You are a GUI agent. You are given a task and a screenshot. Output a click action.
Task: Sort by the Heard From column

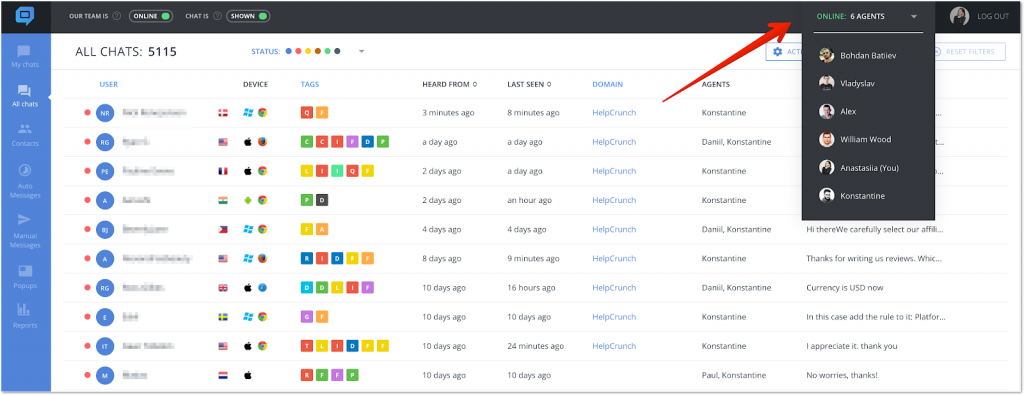point(450,84)
